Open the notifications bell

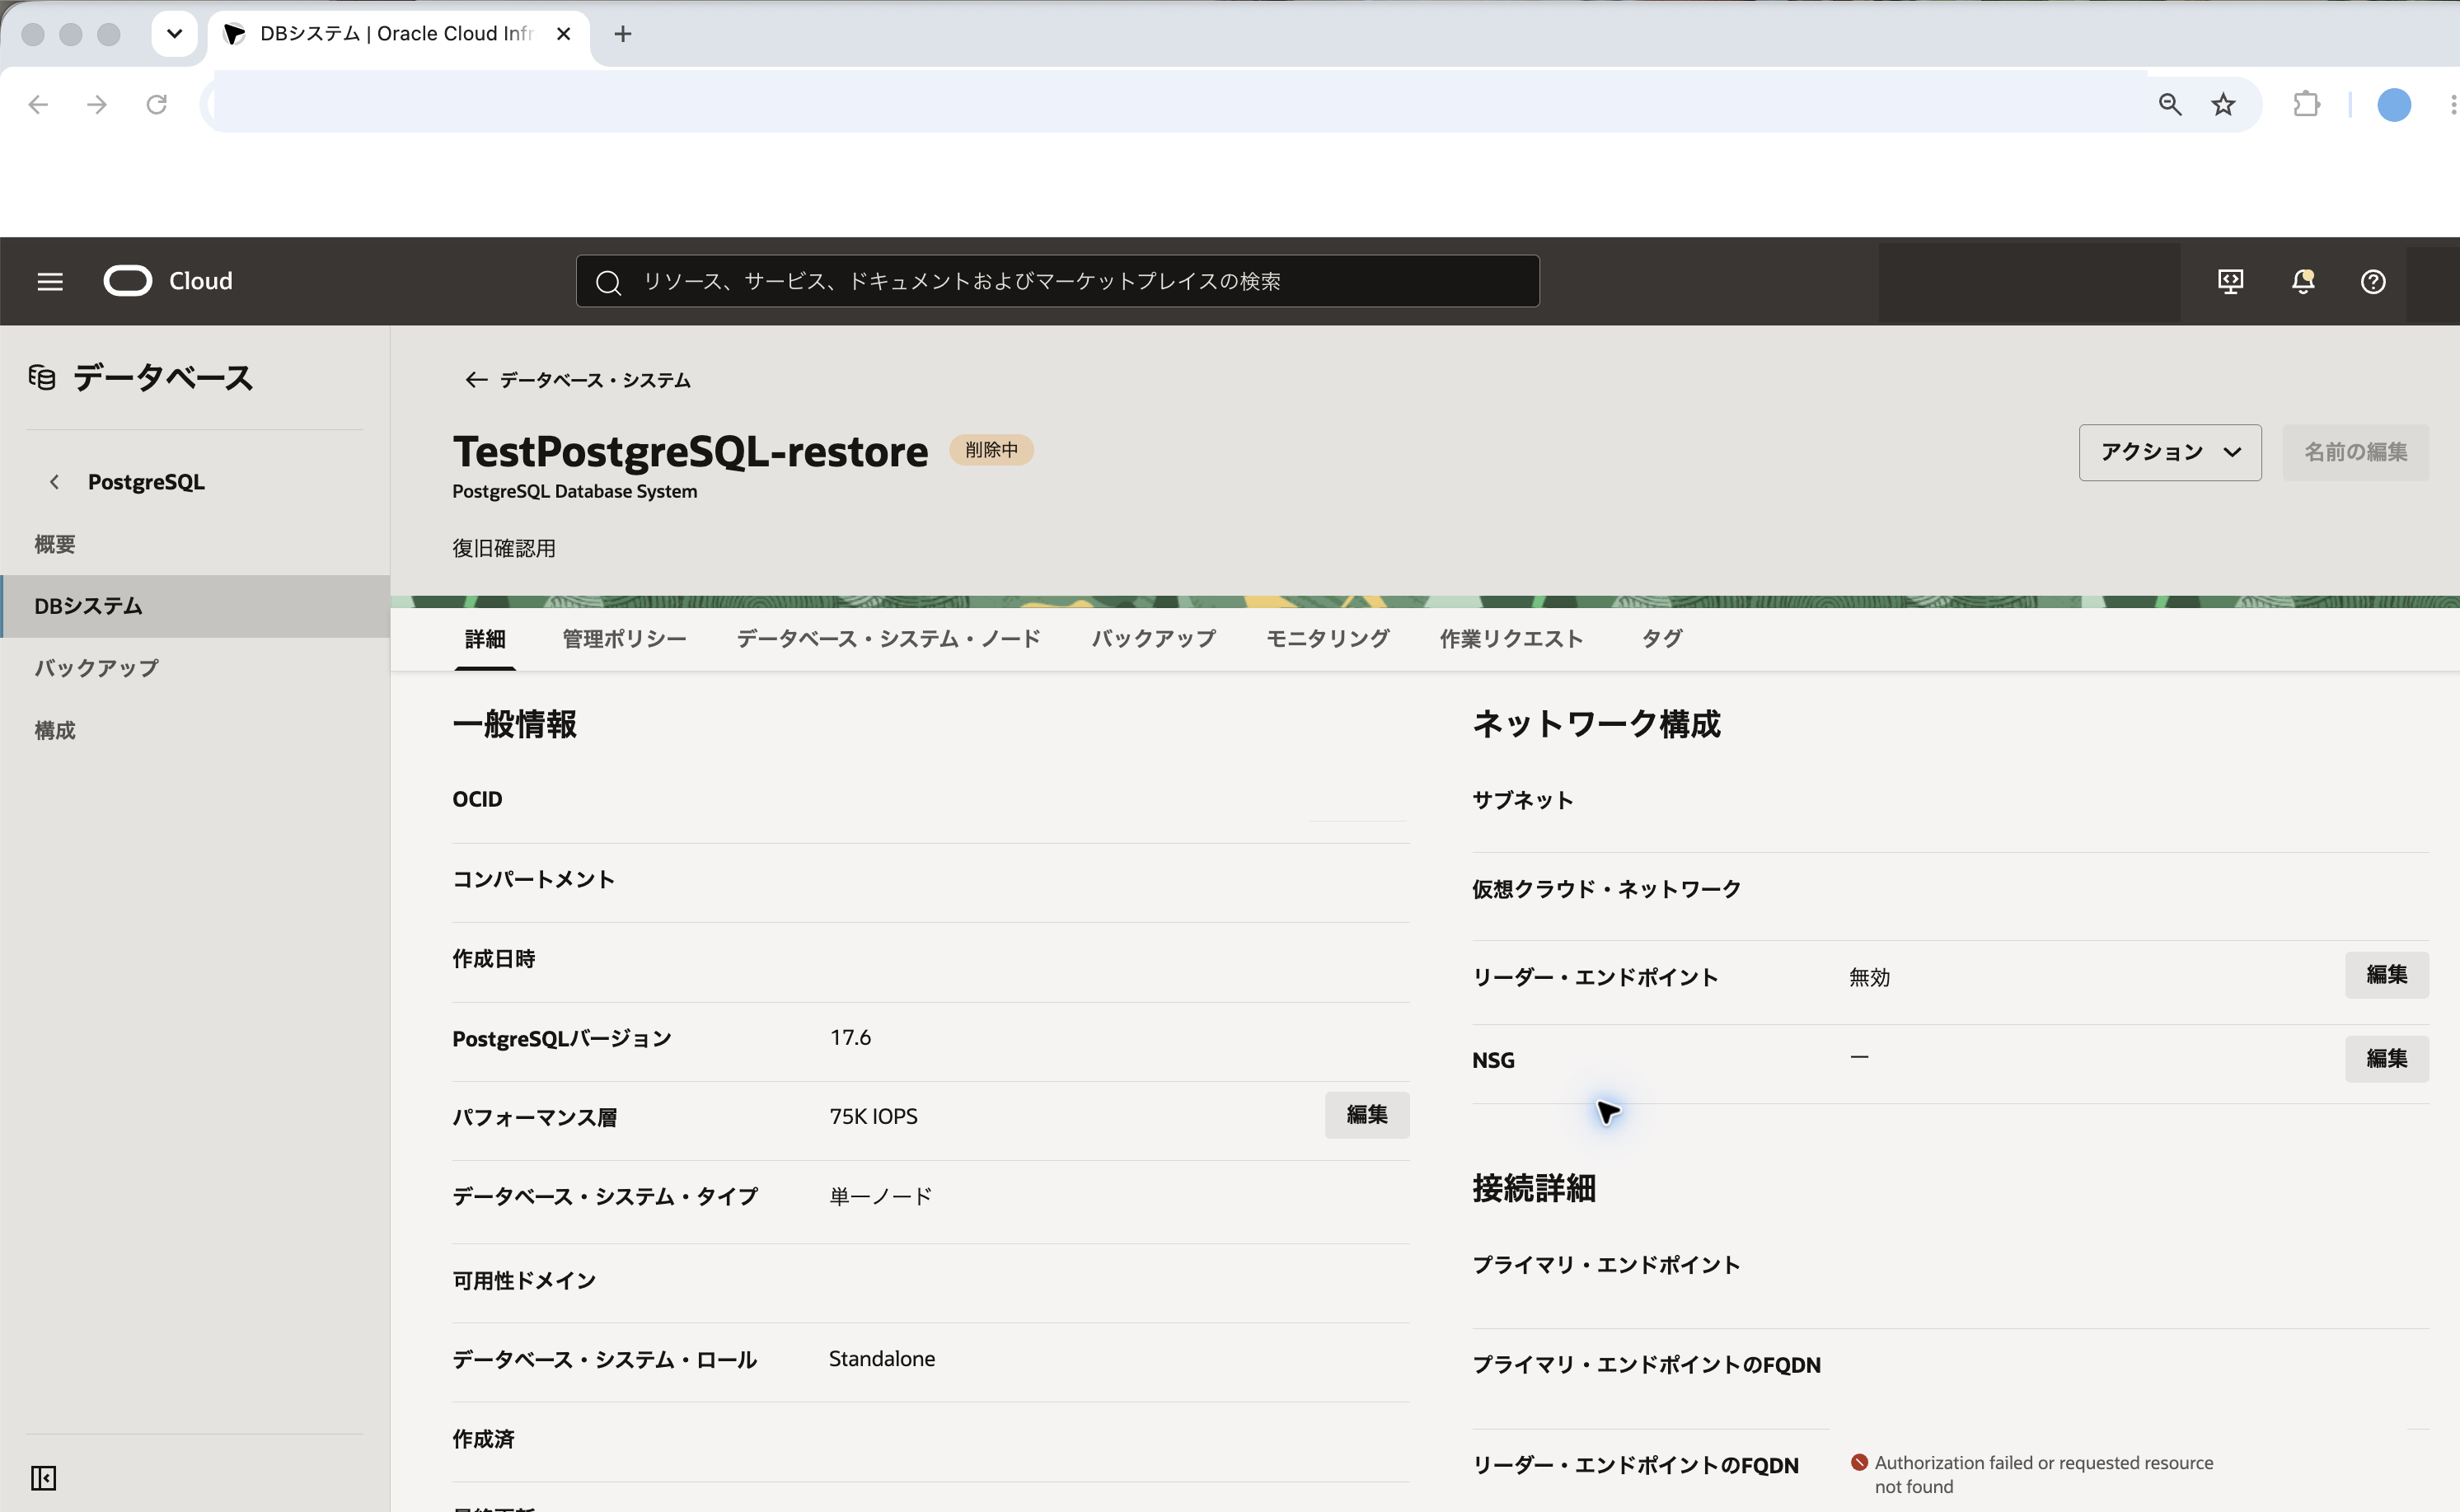click(2303, 281)
